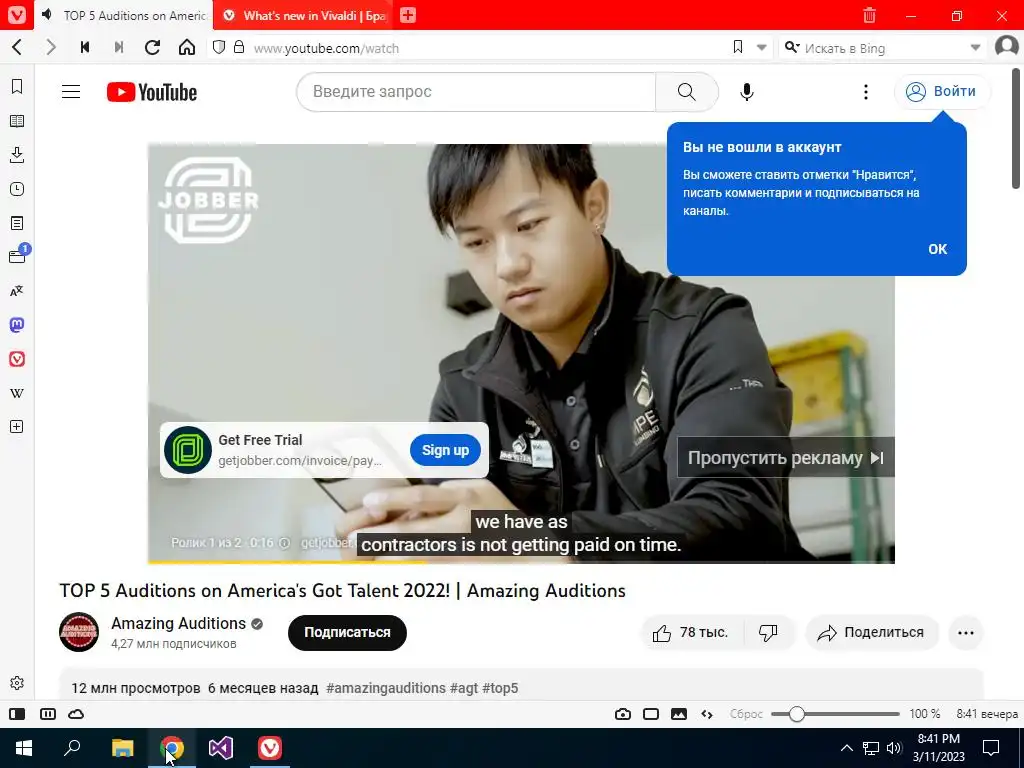
Task: Toggle images display in status bar
Action: click(679, 714)
